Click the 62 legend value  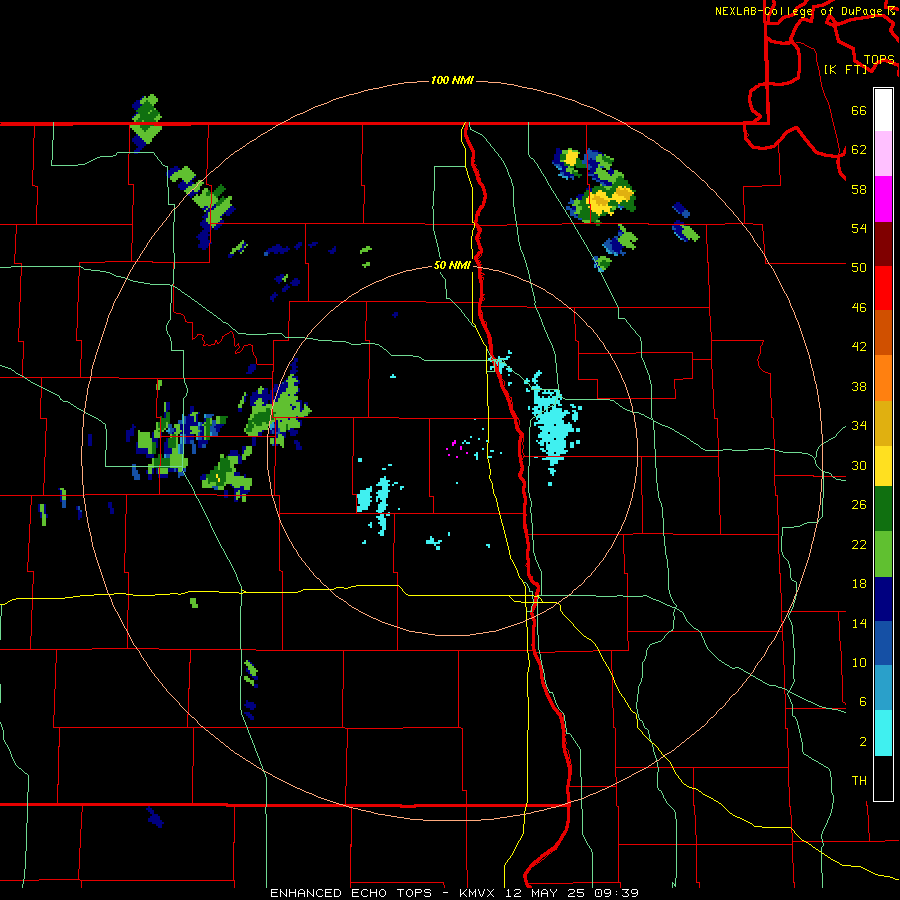(859, 150)
